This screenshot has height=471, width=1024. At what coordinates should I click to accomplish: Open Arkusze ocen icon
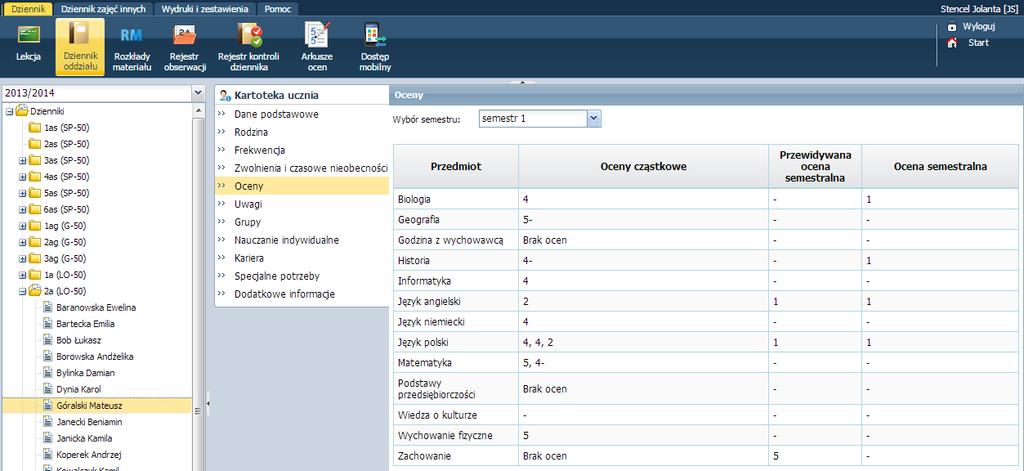point(317,35)
